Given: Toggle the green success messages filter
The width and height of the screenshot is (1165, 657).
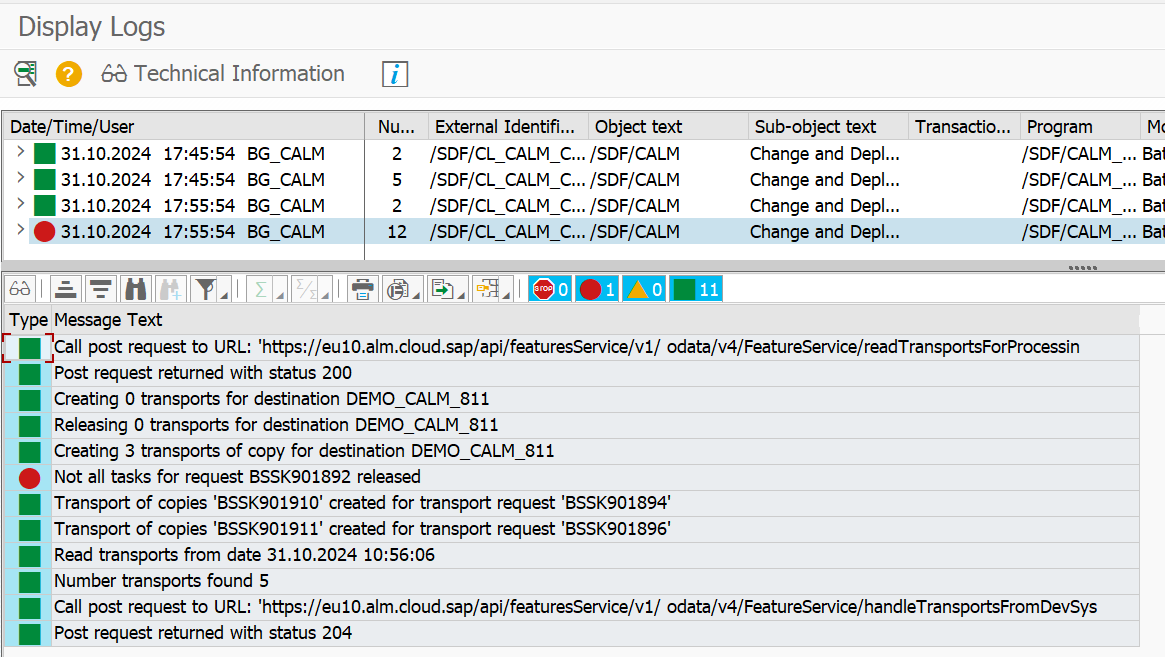Looking at the screenshot, I should pyautogui.click(x=696, y=290).
